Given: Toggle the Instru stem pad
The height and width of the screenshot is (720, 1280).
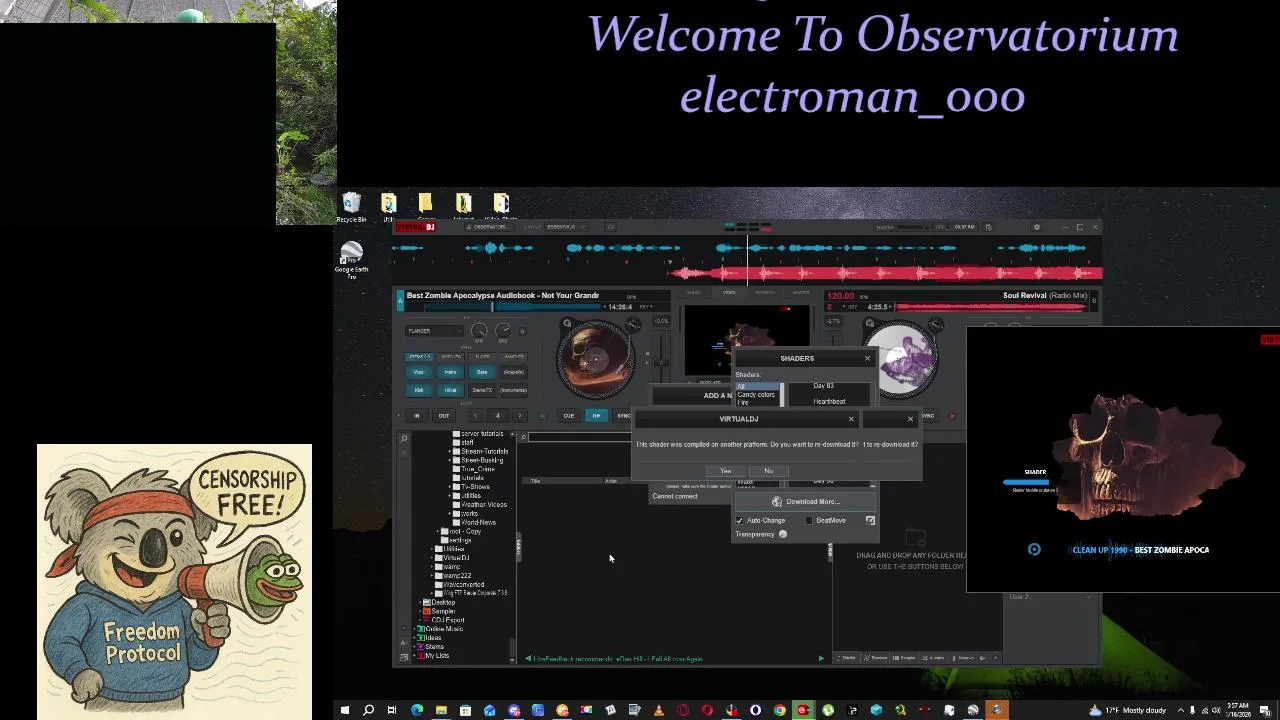Looking at the screenshot, I should pos(450,372).
